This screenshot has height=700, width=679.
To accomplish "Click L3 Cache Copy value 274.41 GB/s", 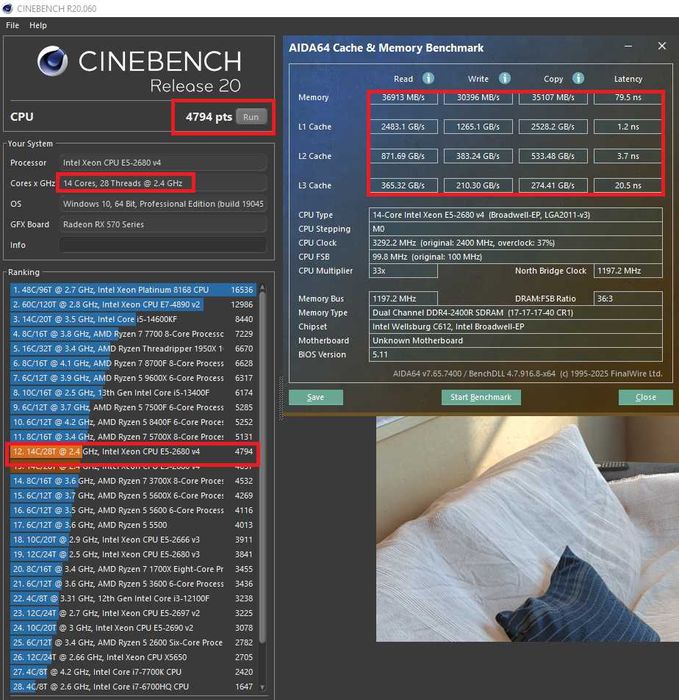I will point(553,186).
